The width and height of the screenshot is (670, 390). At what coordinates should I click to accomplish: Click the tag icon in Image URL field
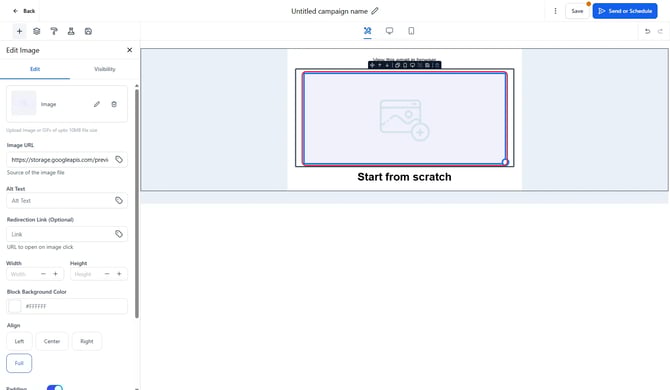point(119,159)
